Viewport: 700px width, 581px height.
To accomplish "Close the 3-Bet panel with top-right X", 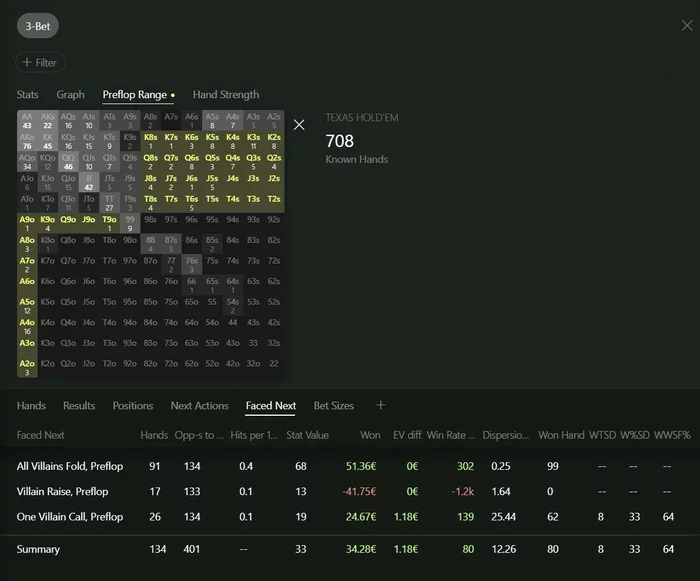I will pos(687,25).
